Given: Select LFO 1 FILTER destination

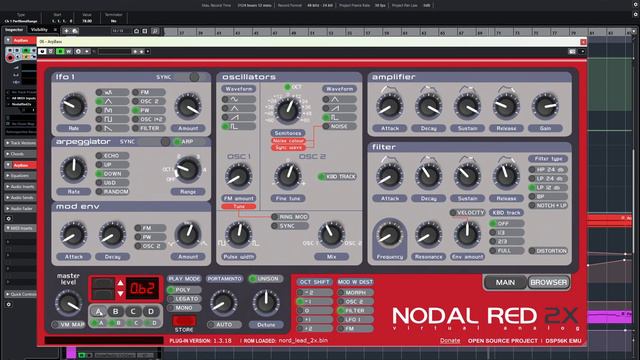Looking at the screenshot, I should 149,128.
